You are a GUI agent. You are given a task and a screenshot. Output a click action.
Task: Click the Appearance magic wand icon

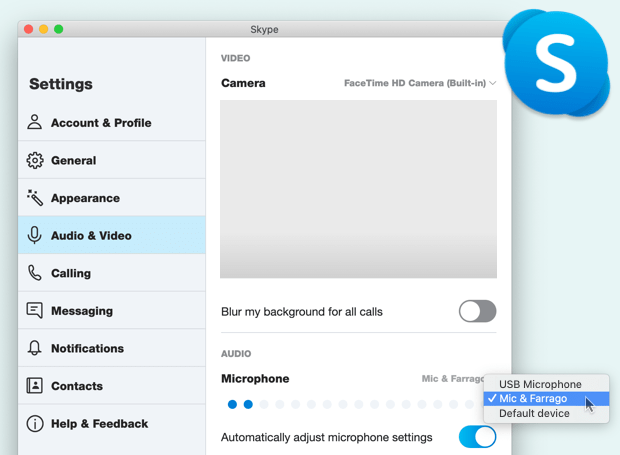[x=35, y=198]
